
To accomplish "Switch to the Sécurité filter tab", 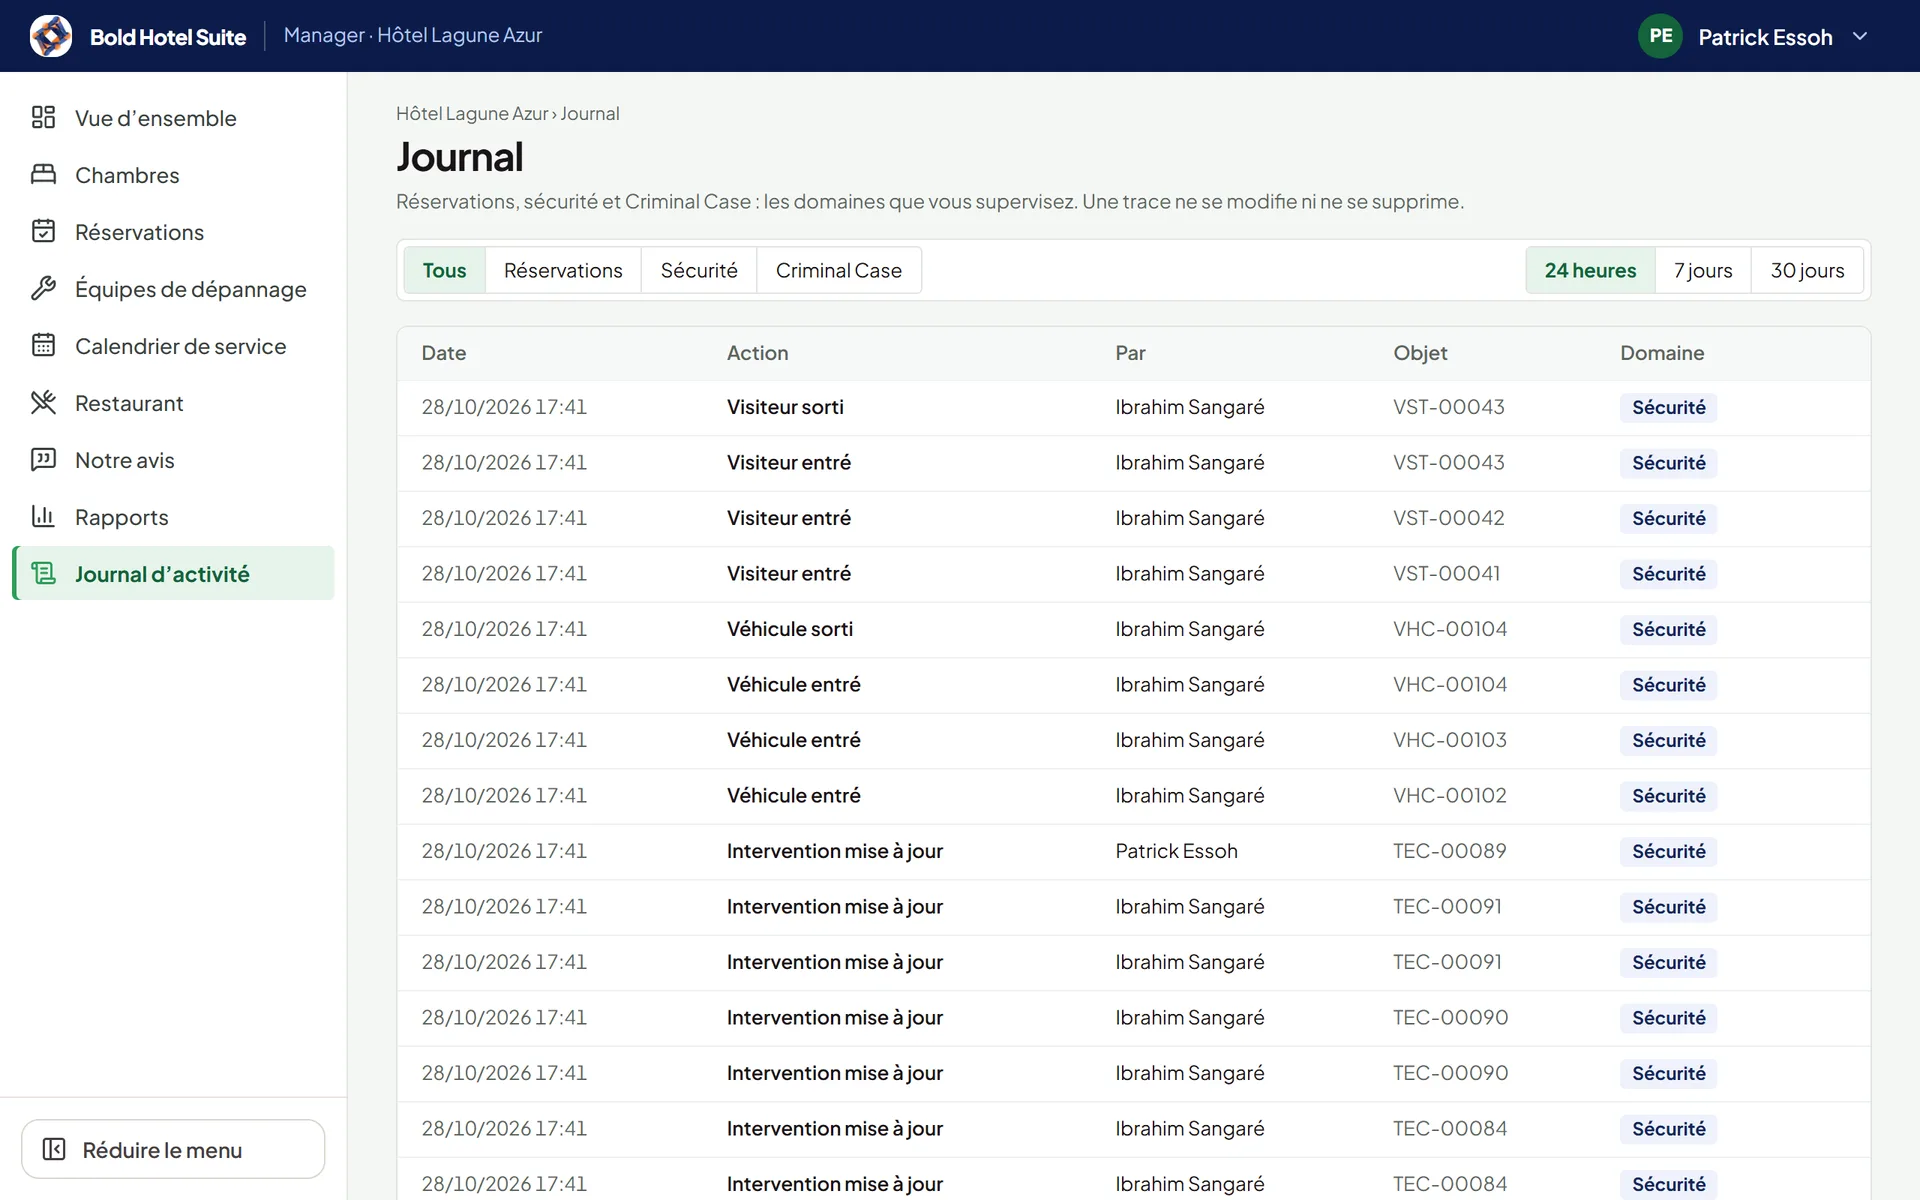I will click(x=699, y=270).
